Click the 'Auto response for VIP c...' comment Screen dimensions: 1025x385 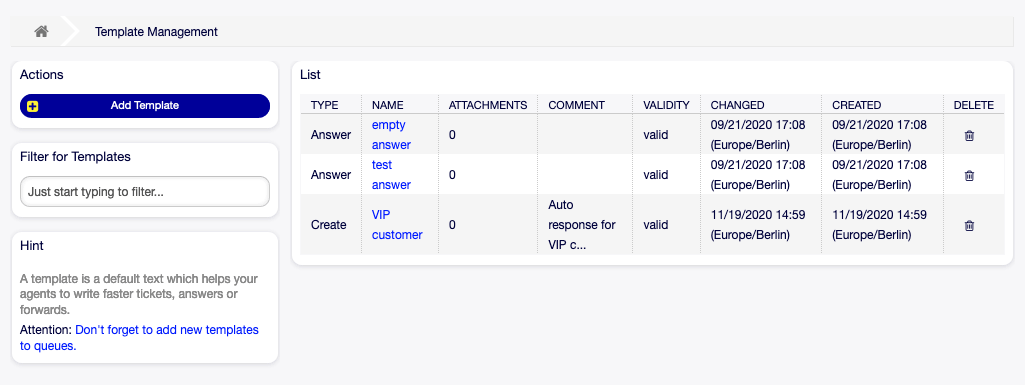click(x=582, y=224)
